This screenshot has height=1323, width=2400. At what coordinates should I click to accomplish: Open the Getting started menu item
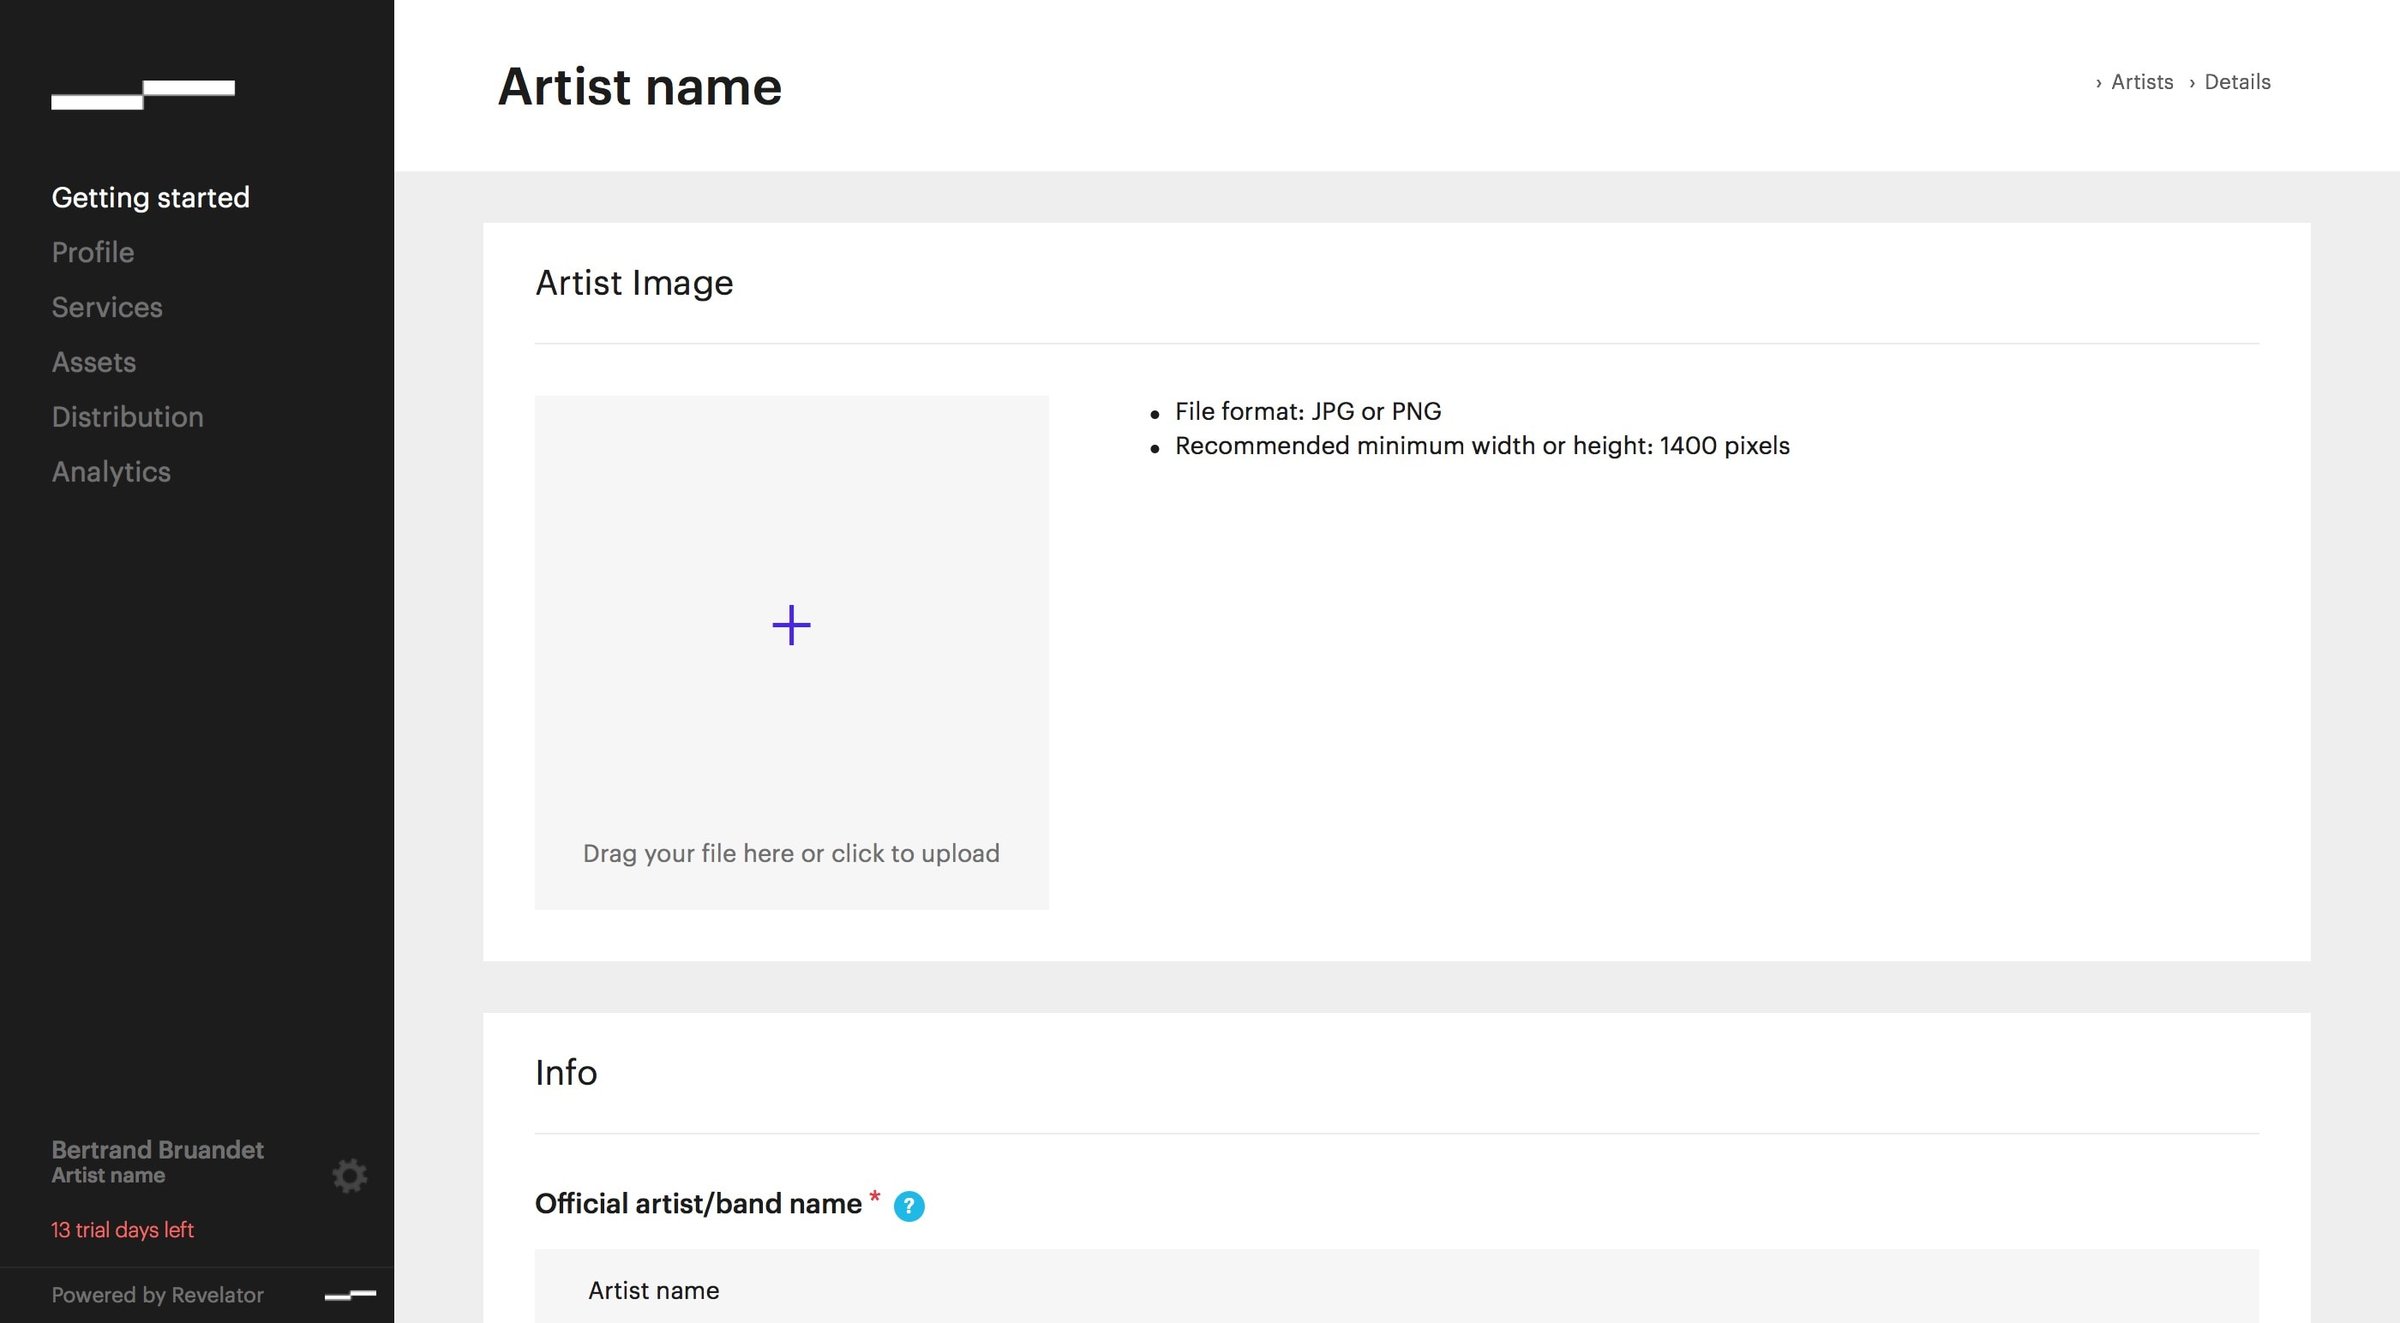point(151,197)
